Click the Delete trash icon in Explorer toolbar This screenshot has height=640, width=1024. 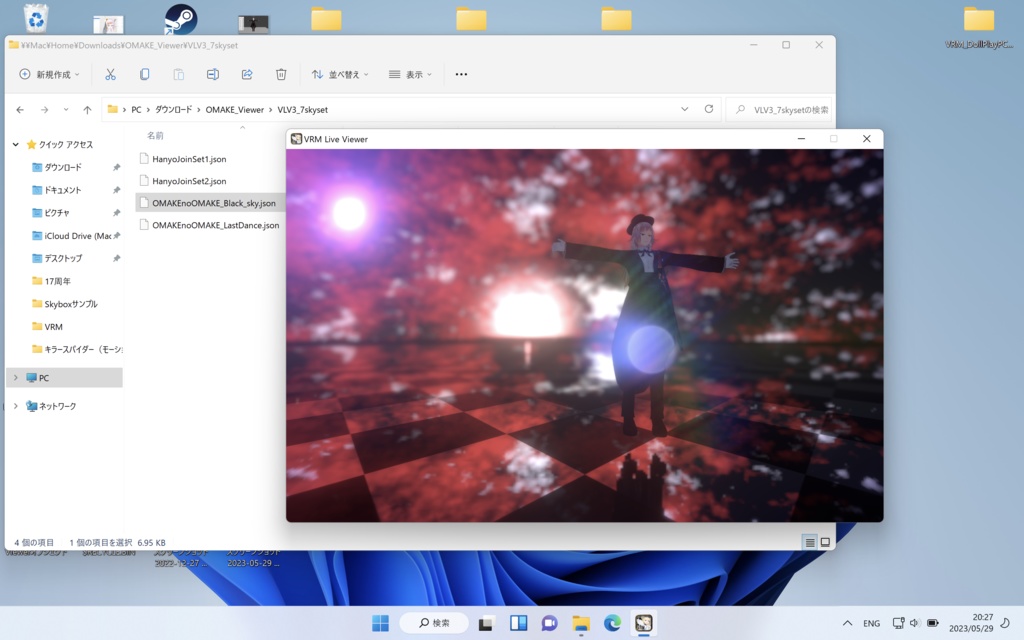click(281, 74)
